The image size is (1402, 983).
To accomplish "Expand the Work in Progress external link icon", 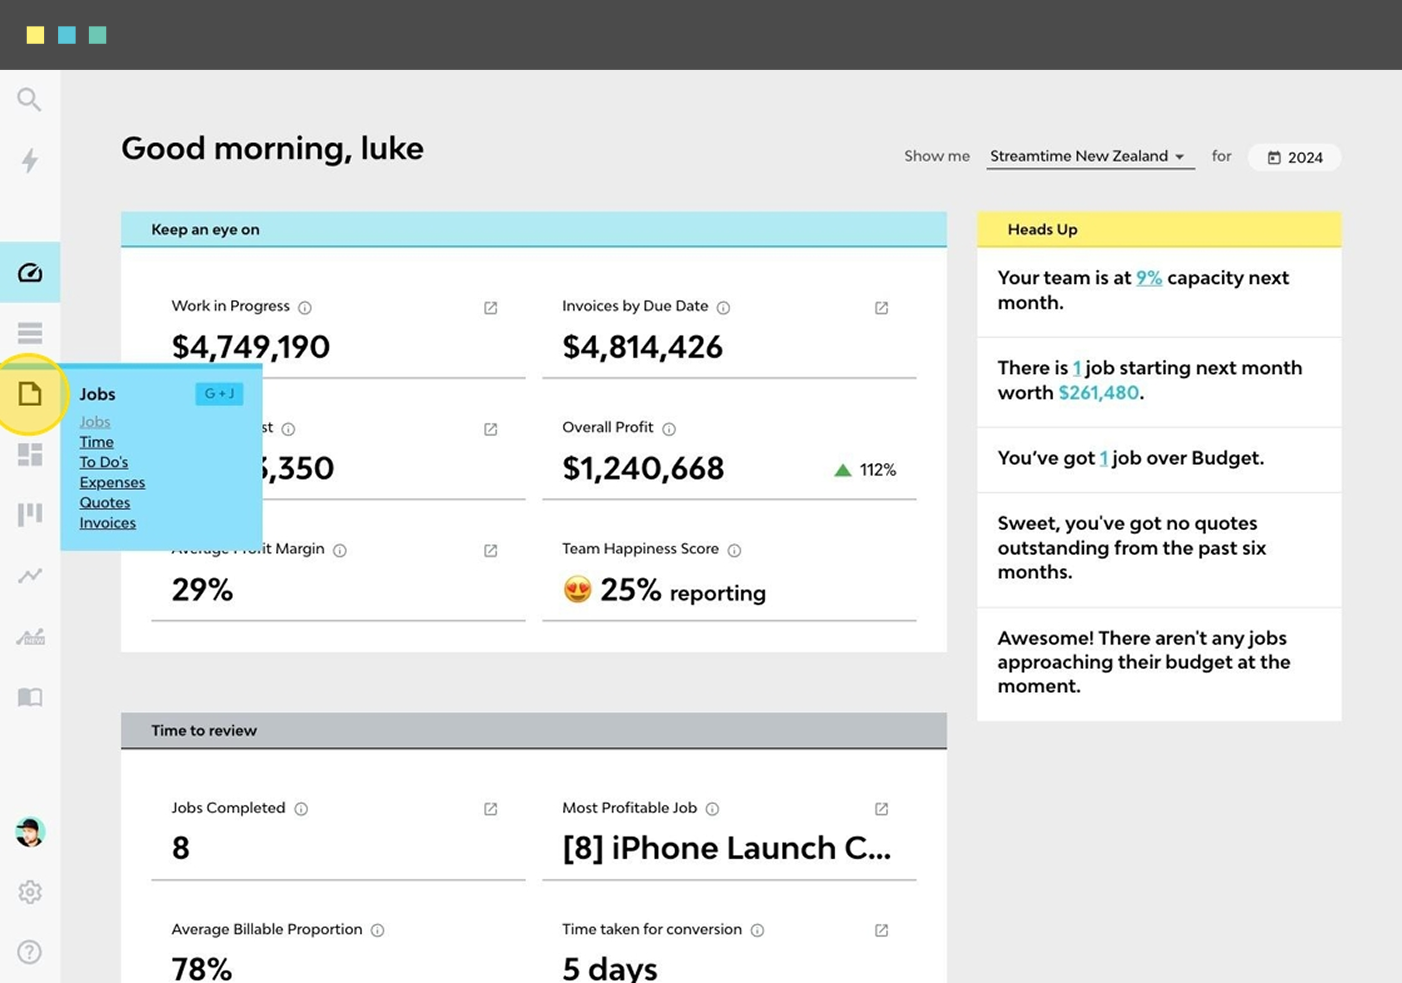I will click(490, 307).
